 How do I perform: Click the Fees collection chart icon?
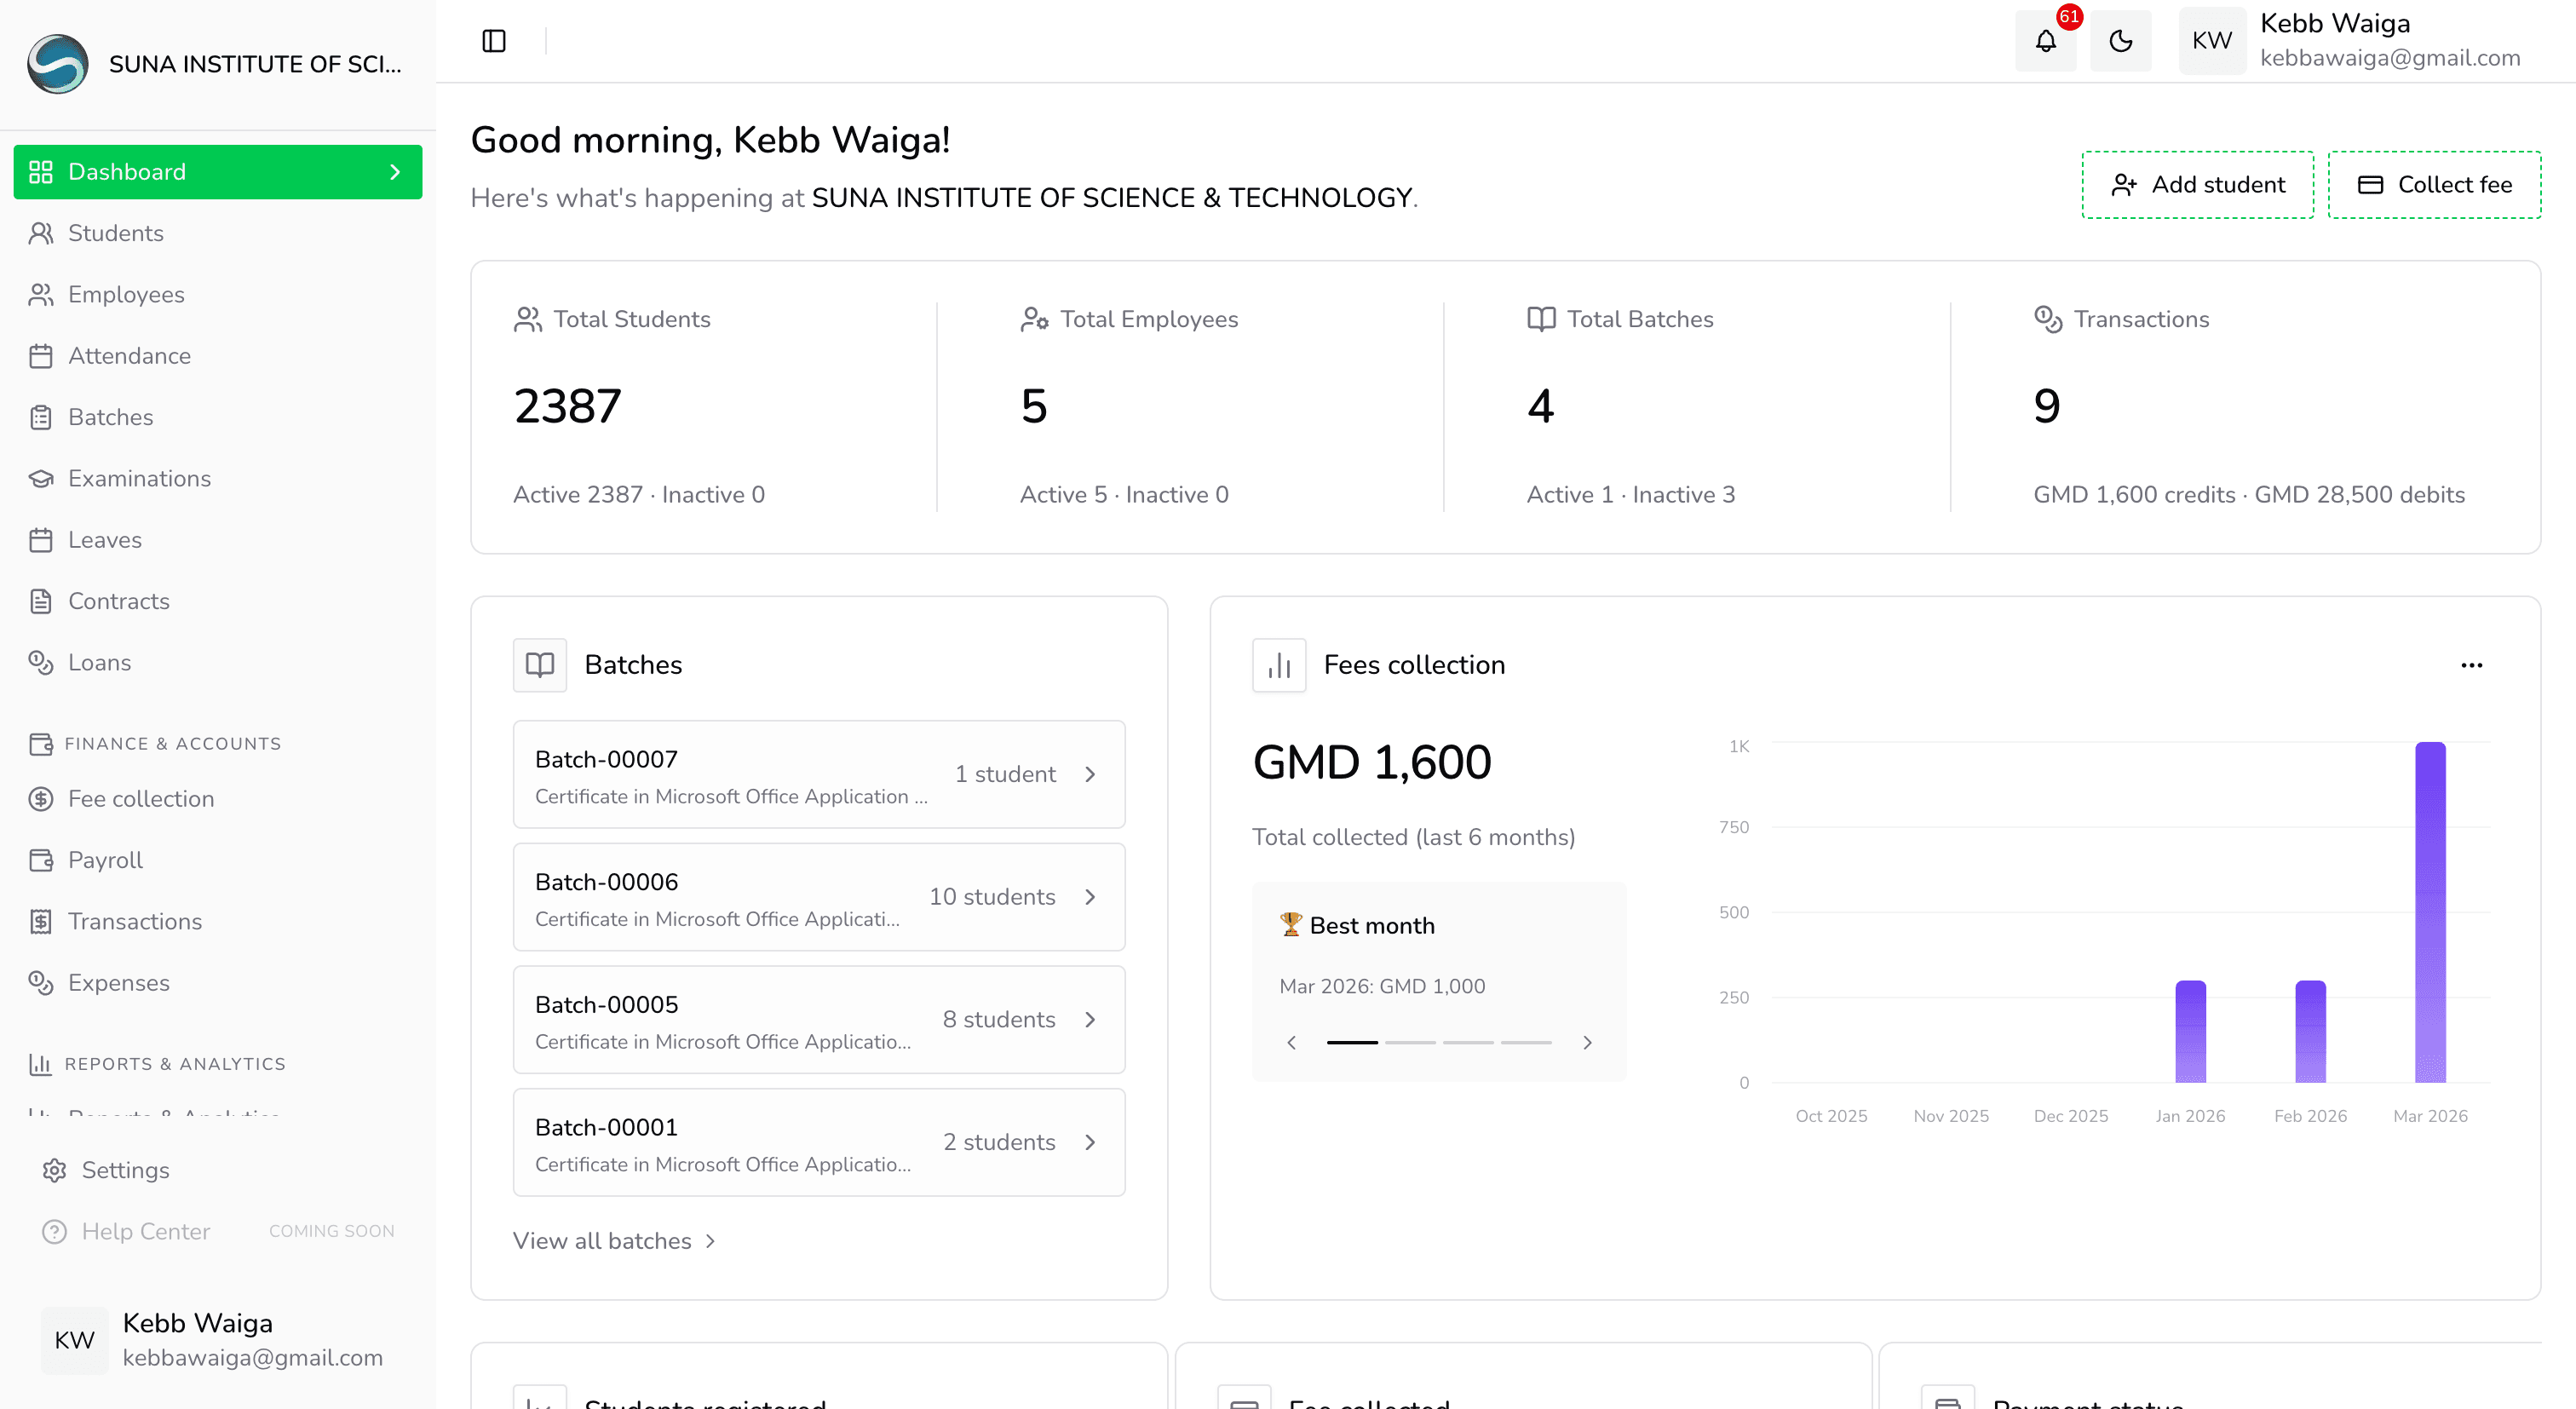1279,664
